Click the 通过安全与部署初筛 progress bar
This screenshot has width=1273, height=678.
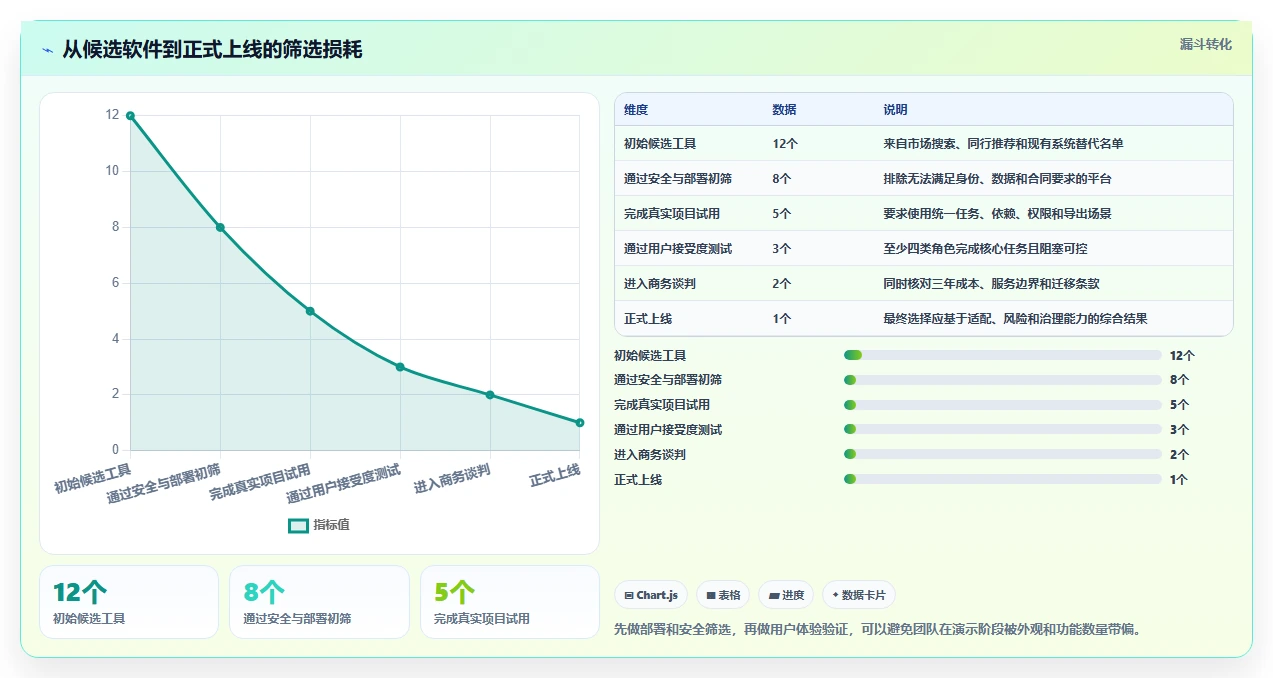tap(1002, 380)
